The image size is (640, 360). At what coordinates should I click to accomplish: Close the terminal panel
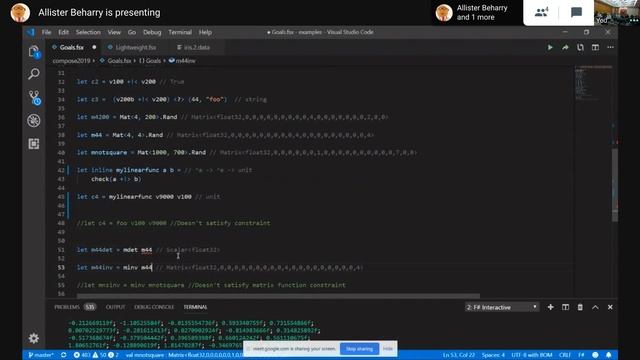click(x=610, y=307)
